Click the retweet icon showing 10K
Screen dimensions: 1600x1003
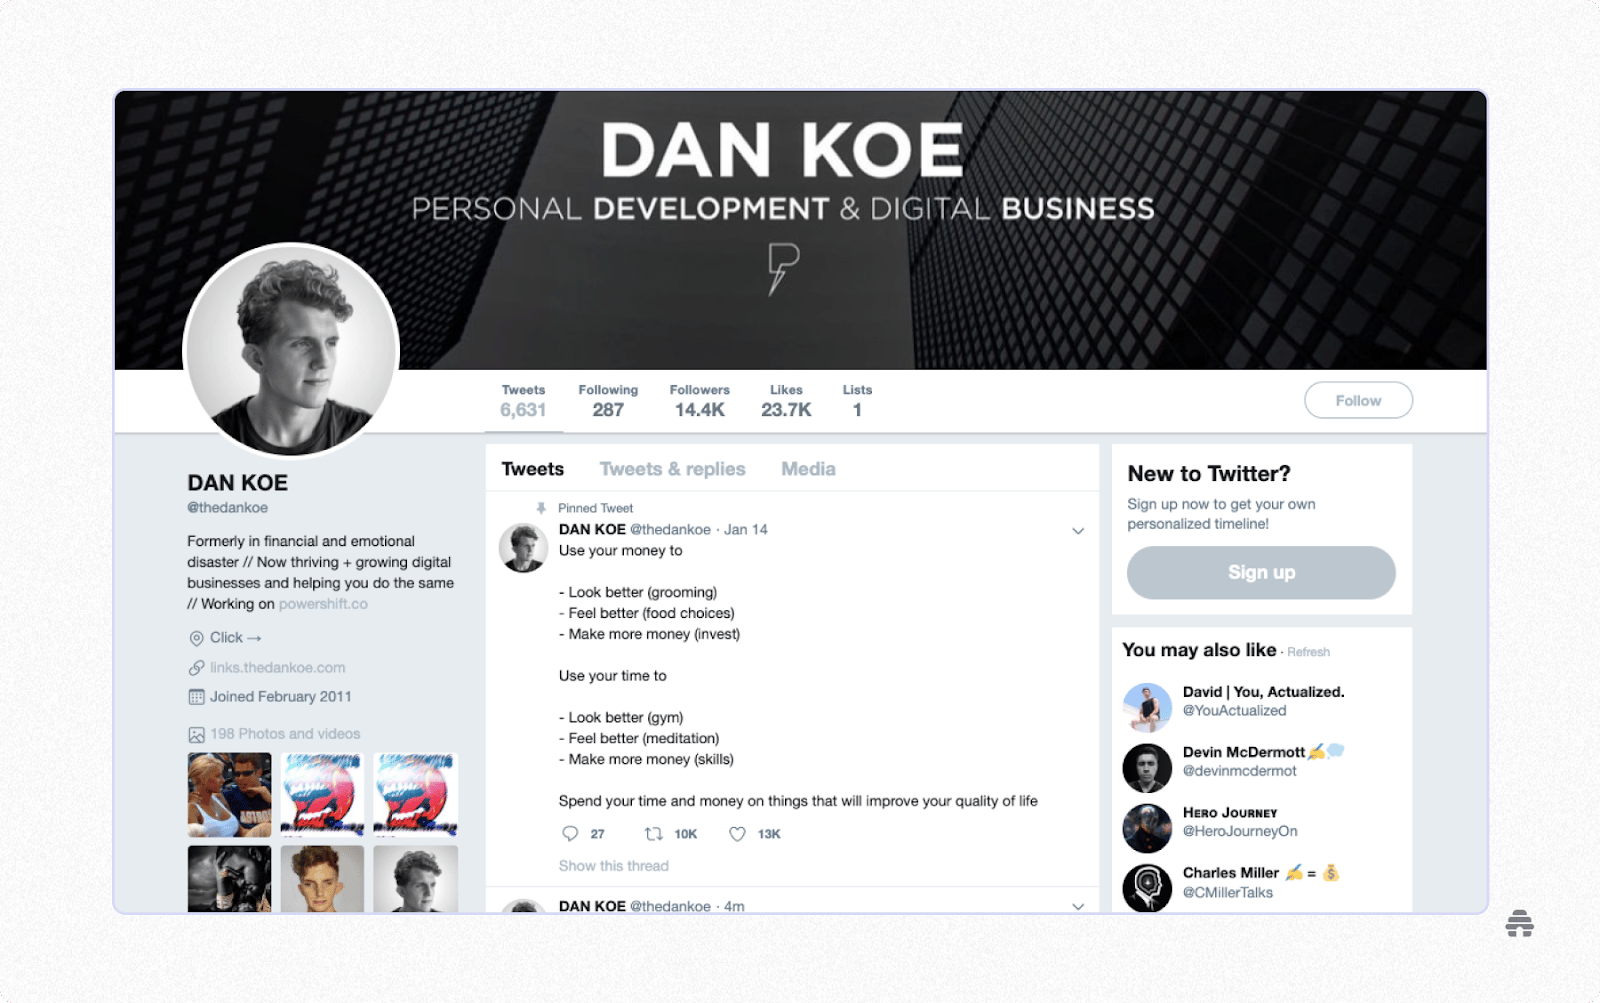pos(653,833)
